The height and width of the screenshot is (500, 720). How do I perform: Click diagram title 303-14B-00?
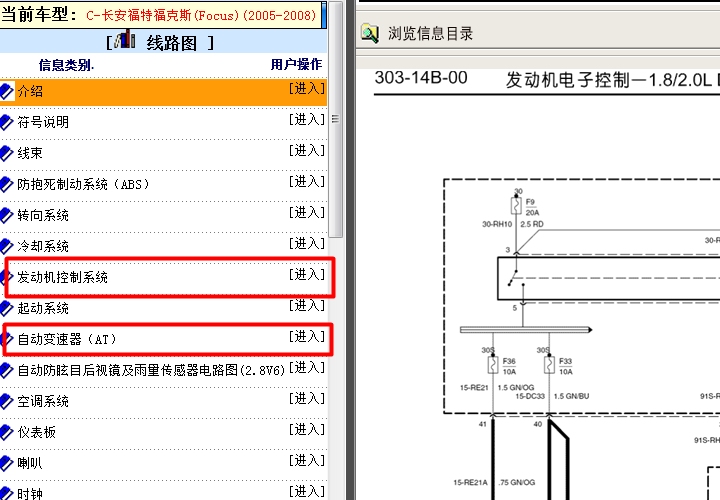421,78
